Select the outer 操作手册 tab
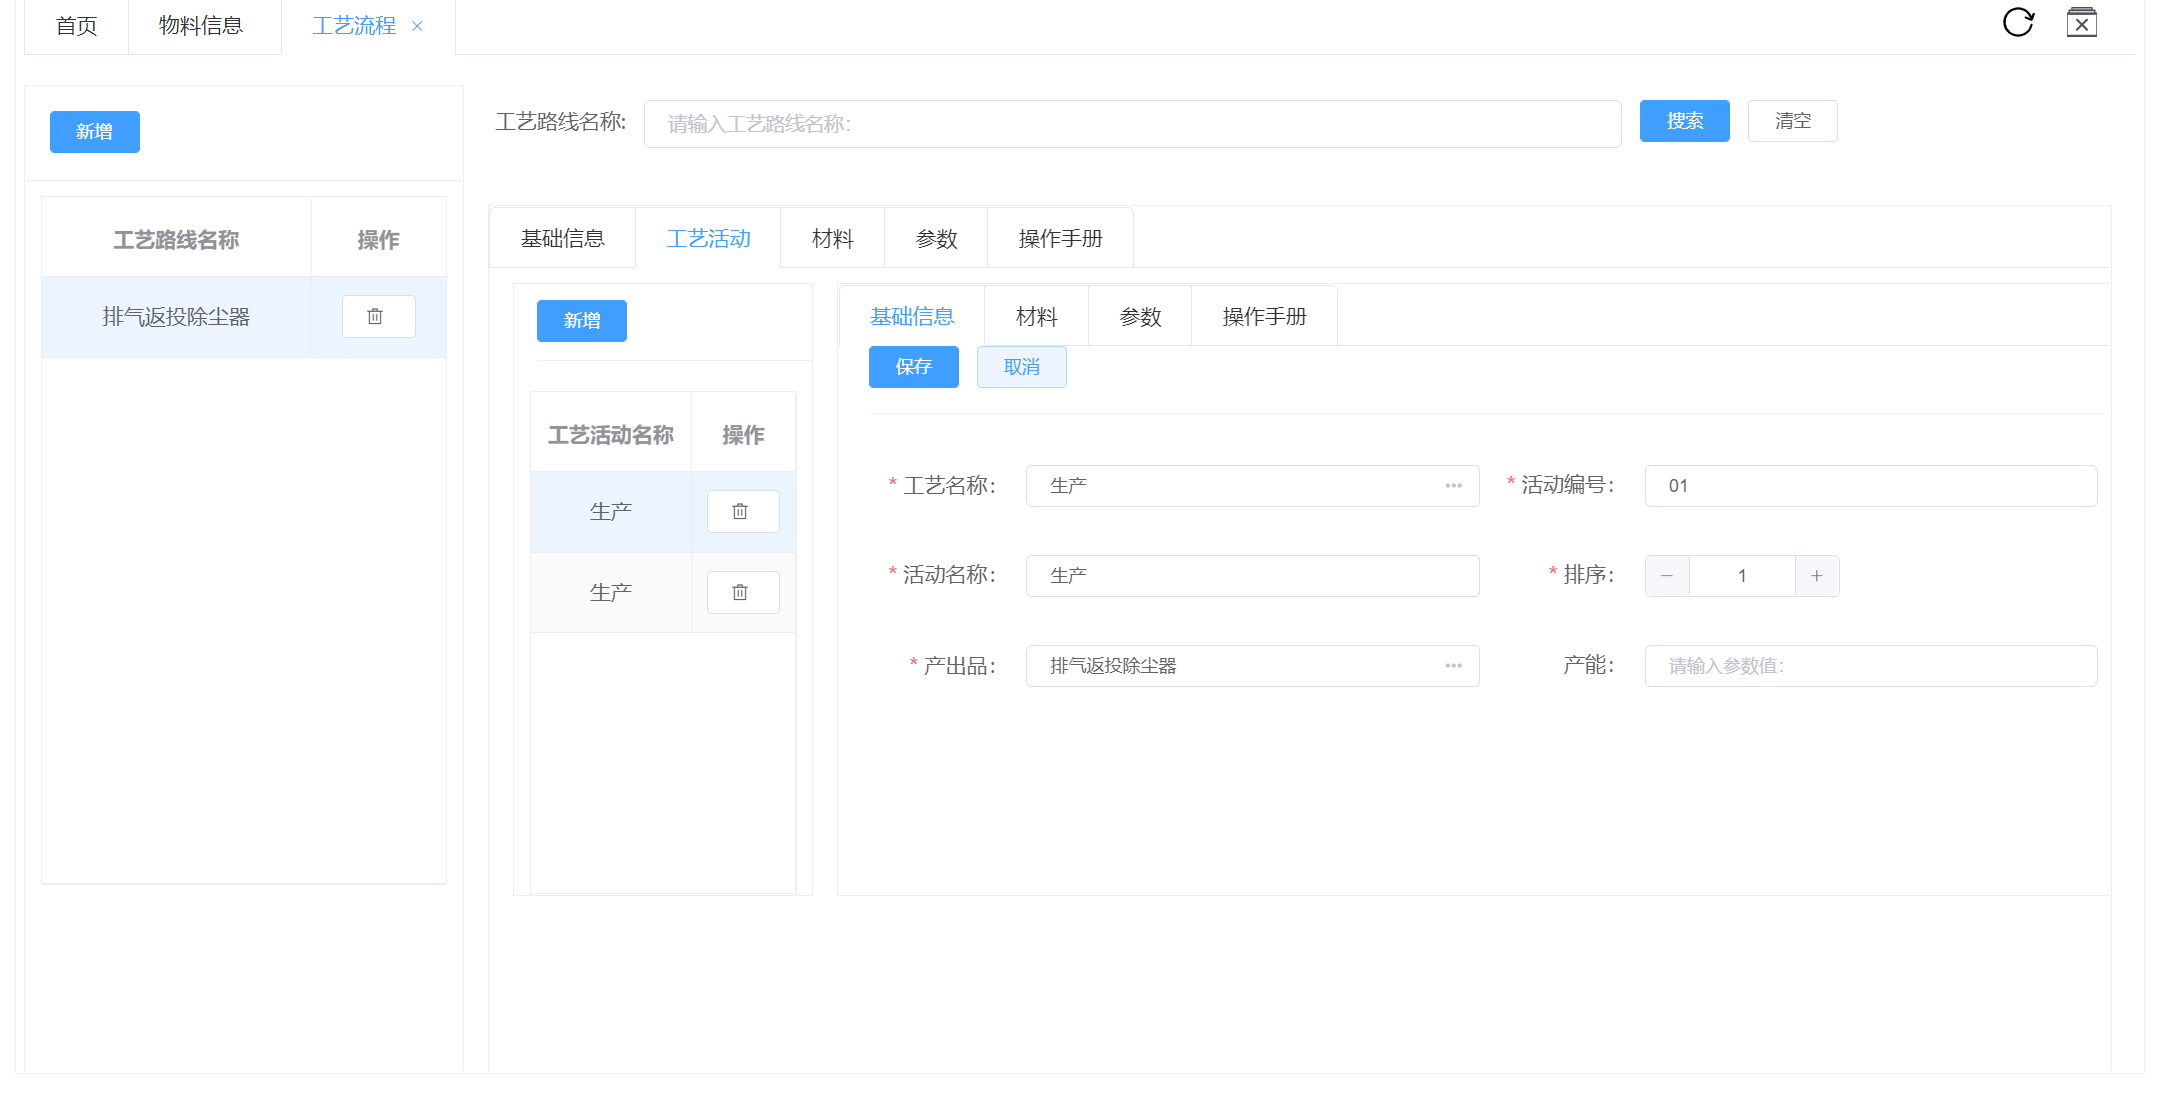2160x1118 pixels. [x=1060, y=239]
